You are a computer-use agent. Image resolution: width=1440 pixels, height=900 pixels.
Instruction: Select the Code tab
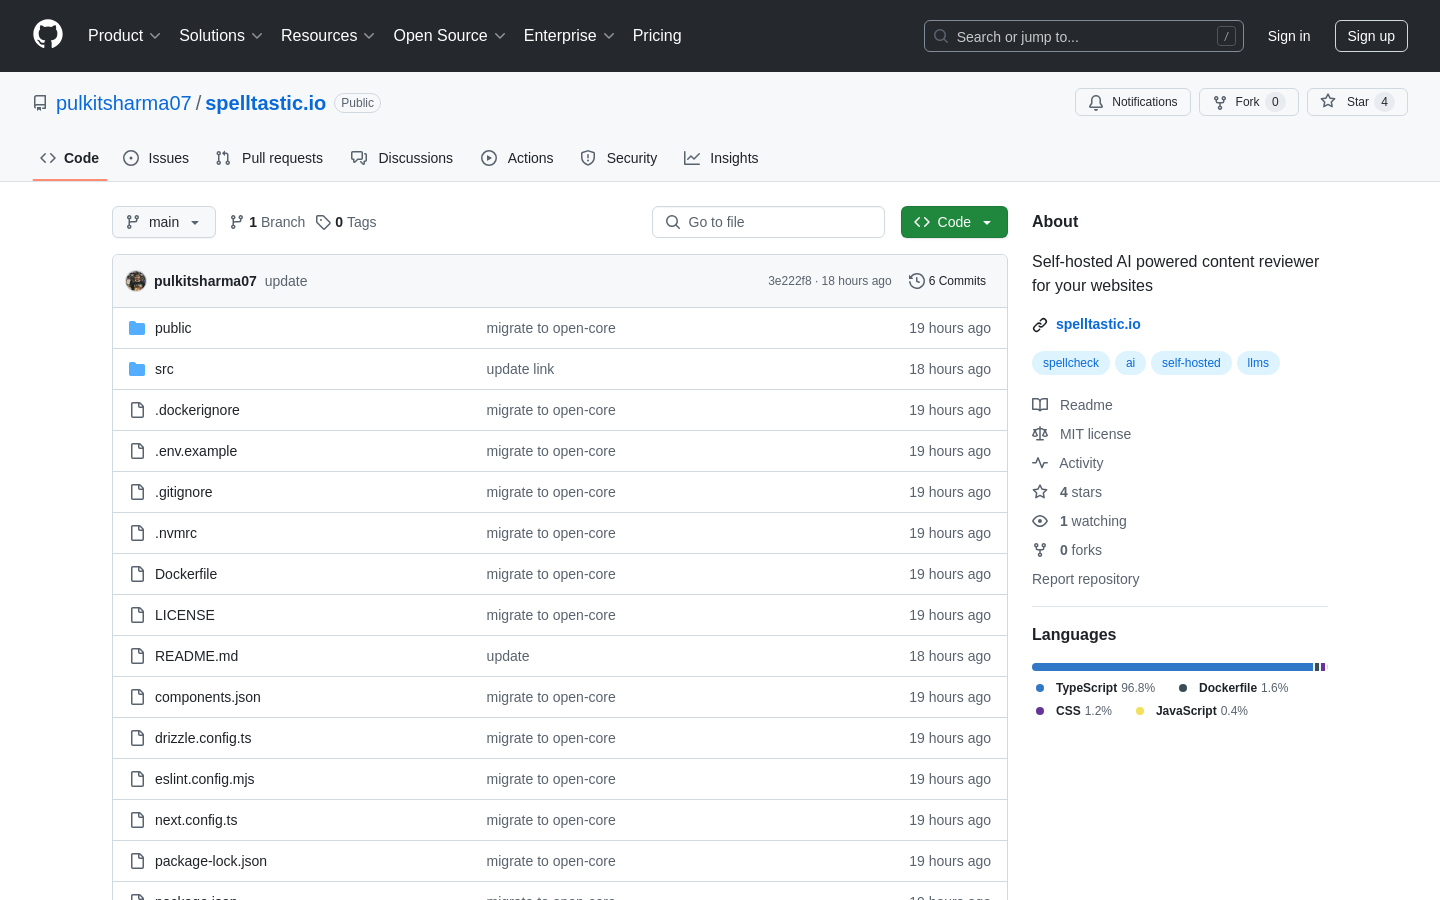[70, 158]
